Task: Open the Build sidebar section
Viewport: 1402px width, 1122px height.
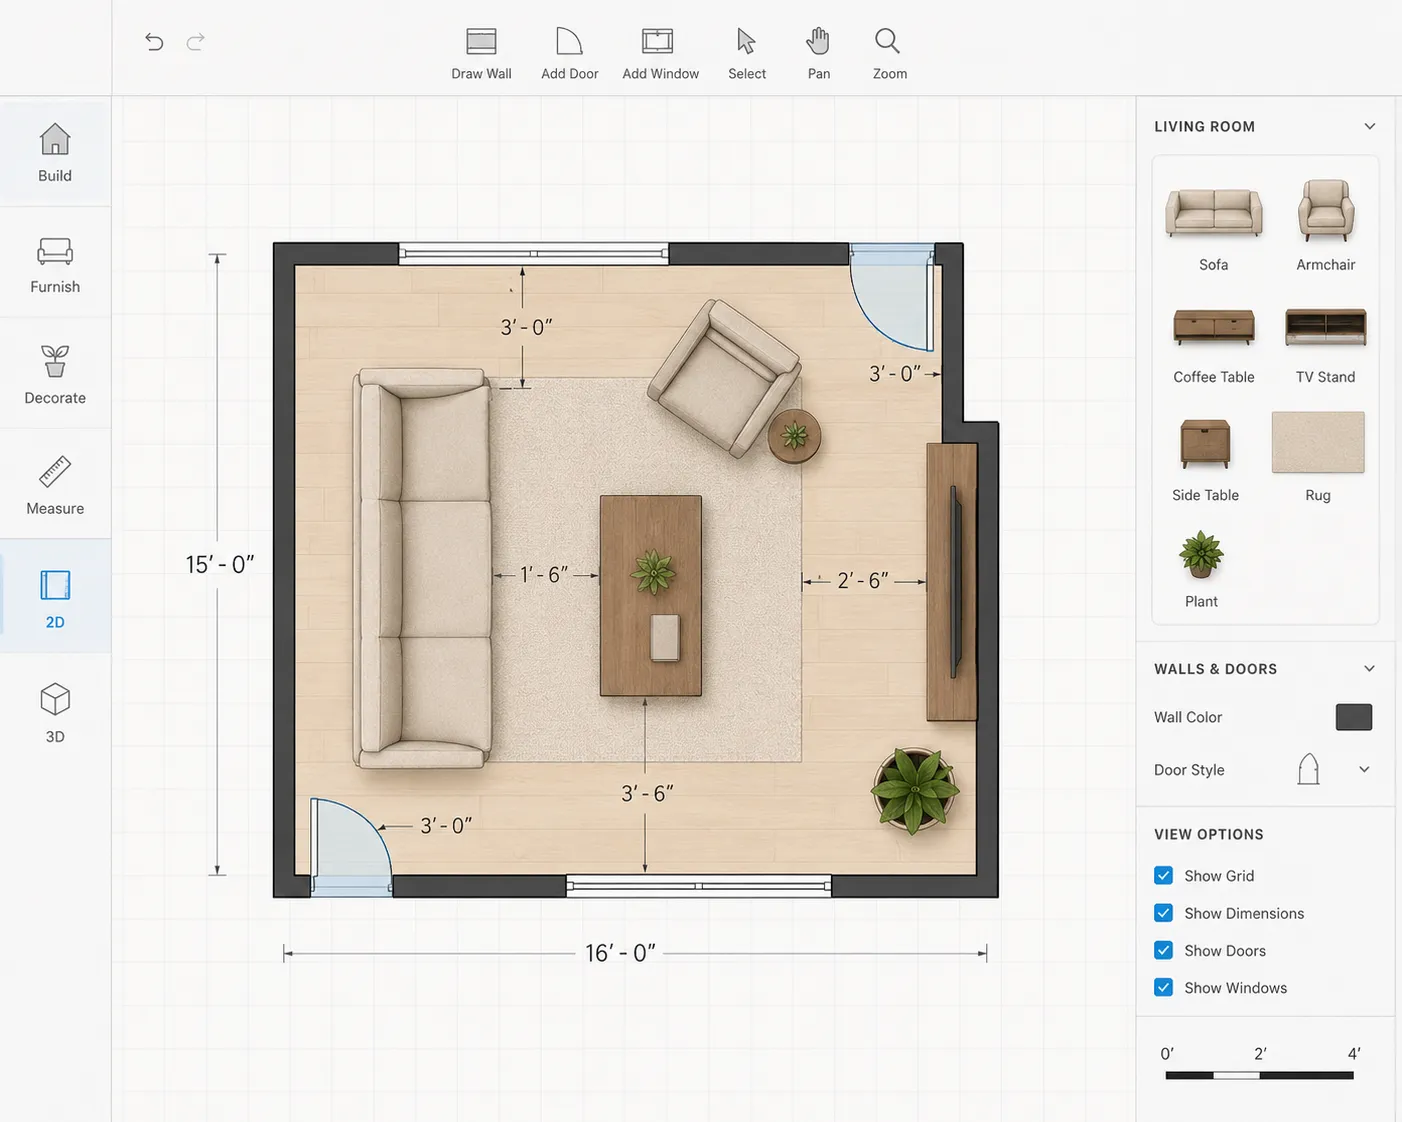Action: click(55, 152)
